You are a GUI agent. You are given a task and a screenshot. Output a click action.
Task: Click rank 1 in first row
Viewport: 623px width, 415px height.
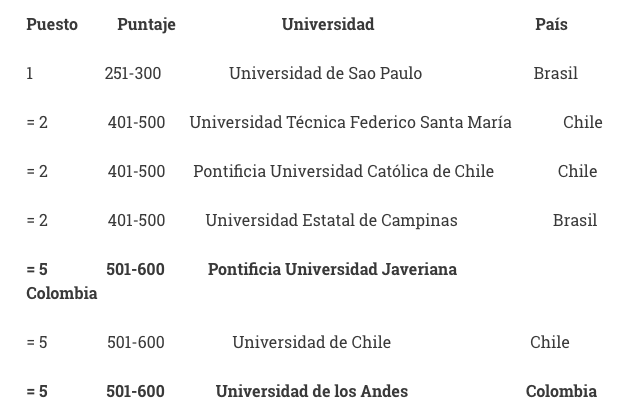(30, 73)
